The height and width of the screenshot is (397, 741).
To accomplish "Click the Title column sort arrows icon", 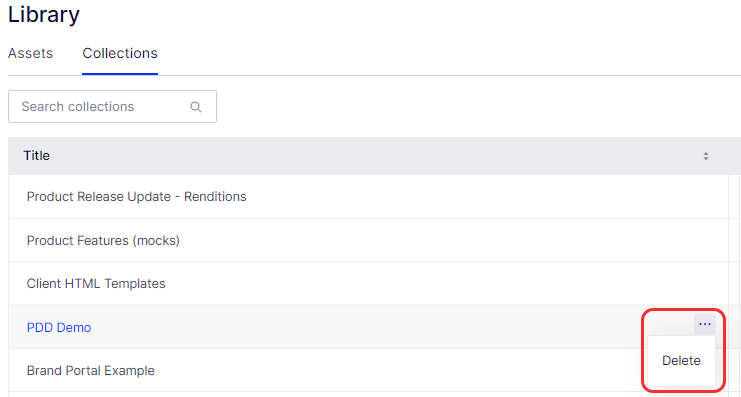I will (706, 156).
